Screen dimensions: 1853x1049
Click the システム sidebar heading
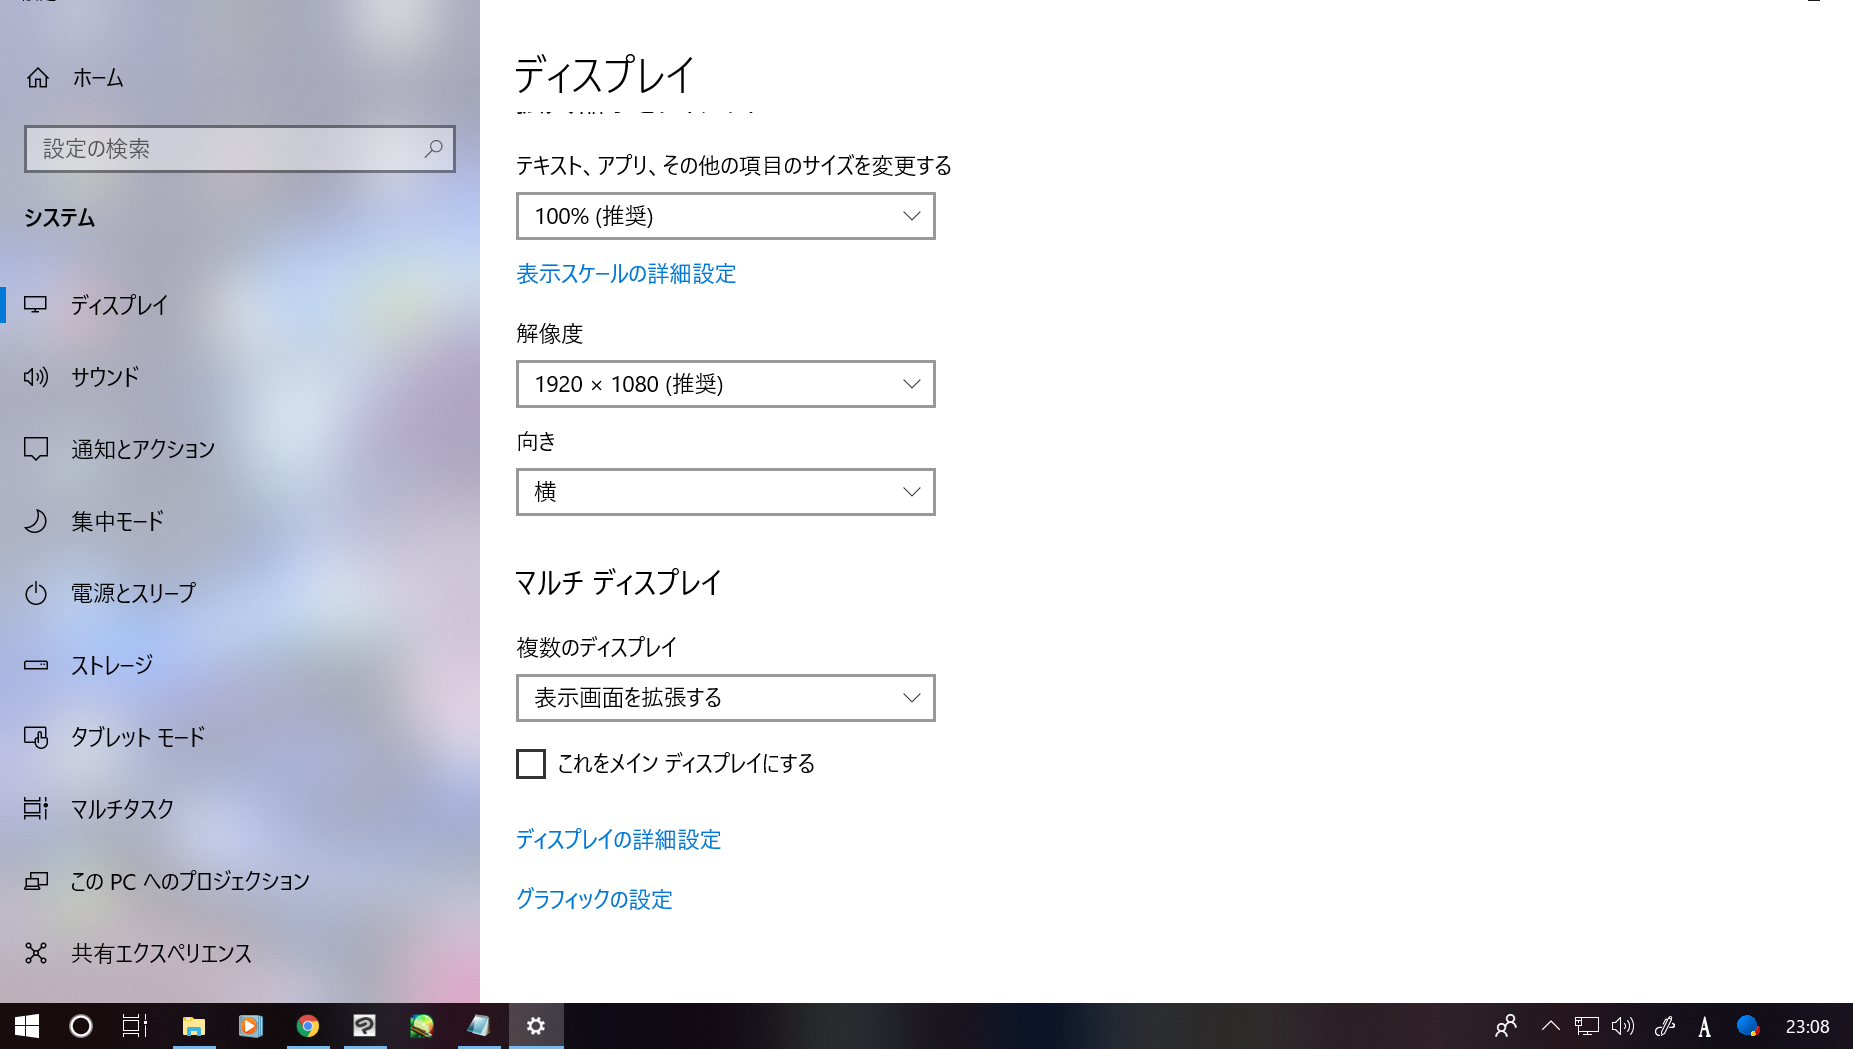(60, 218)
